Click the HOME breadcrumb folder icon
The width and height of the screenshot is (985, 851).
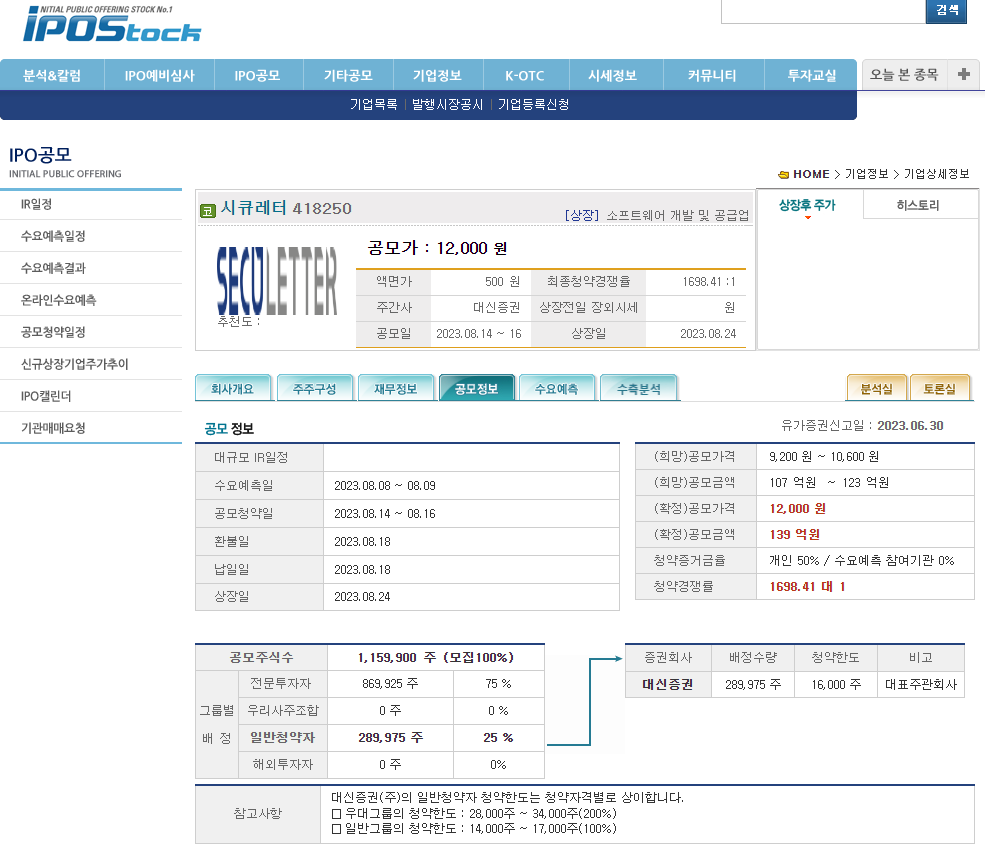coord(783,175)
